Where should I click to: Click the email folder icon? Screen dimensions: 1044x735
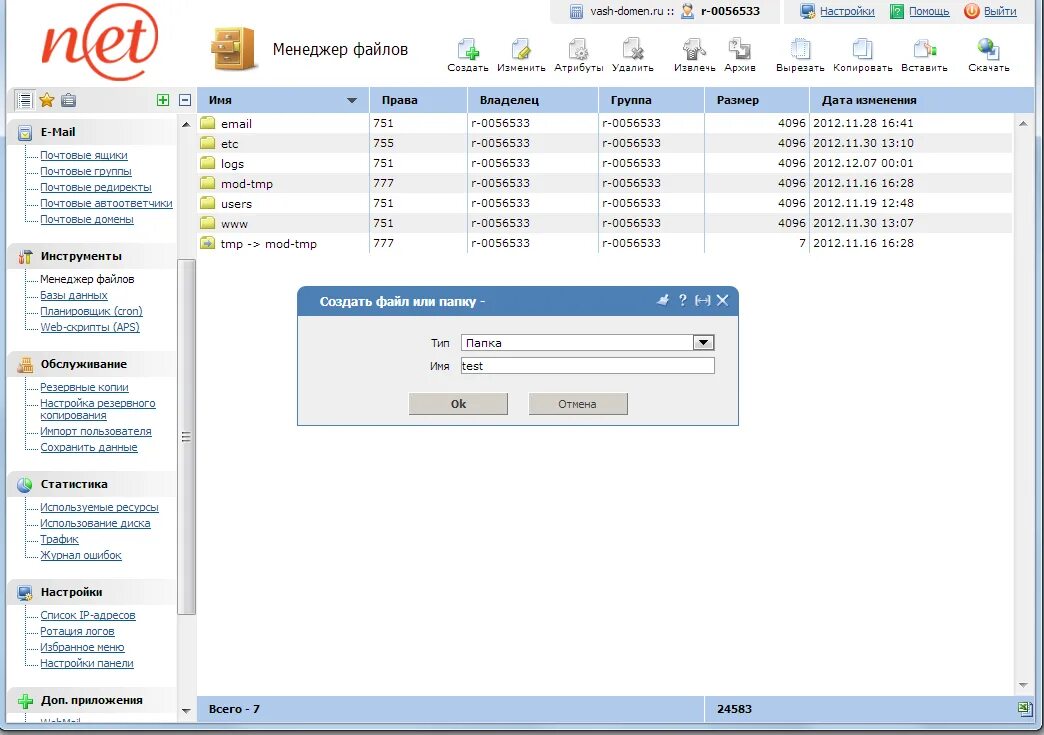pyautogui.click(x=208, y=122)
